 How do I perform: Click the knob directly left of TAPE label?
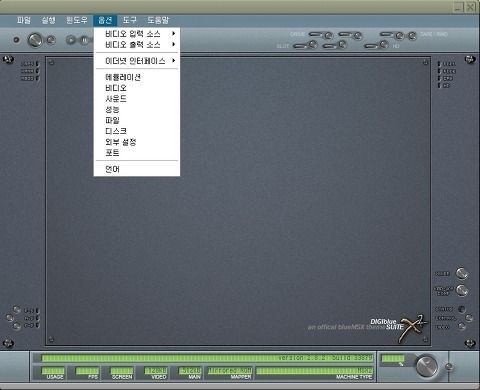tap(412, 35)
